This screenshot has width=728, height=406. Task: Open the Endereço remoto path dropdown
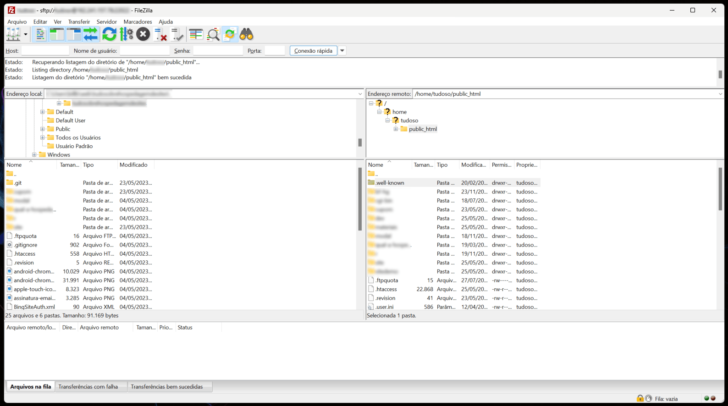720,94
